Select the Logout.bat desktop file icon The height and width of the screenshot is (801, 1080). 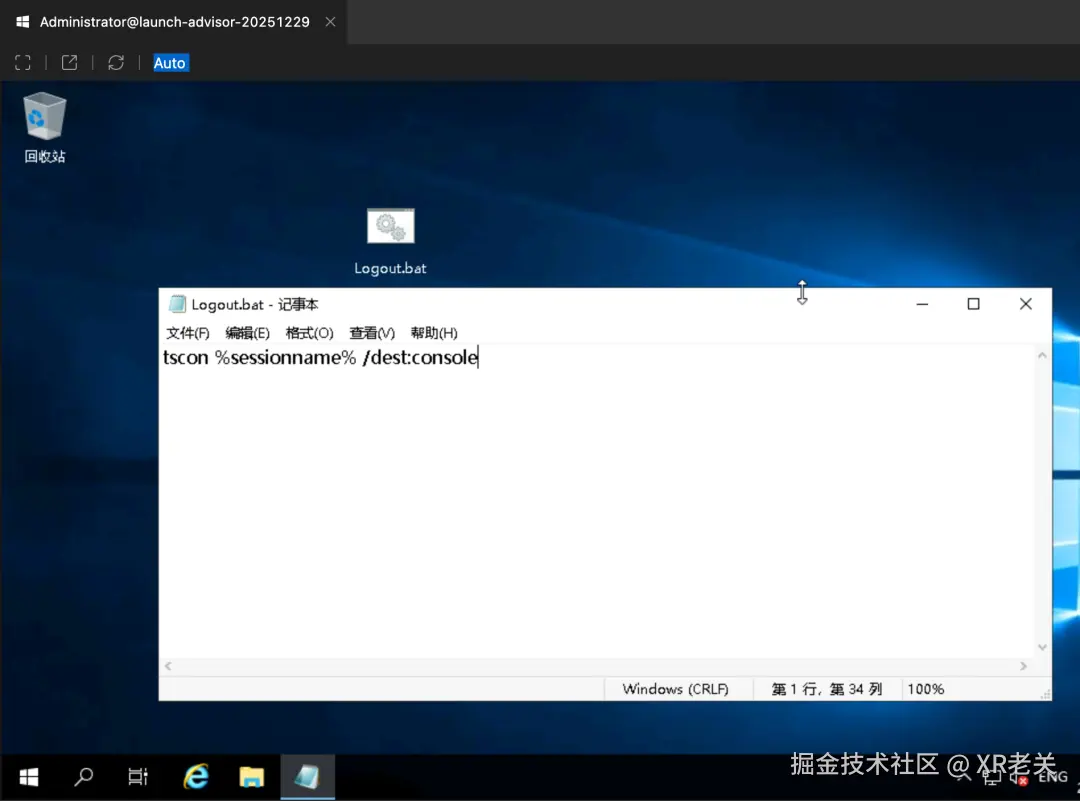[391, 241]
